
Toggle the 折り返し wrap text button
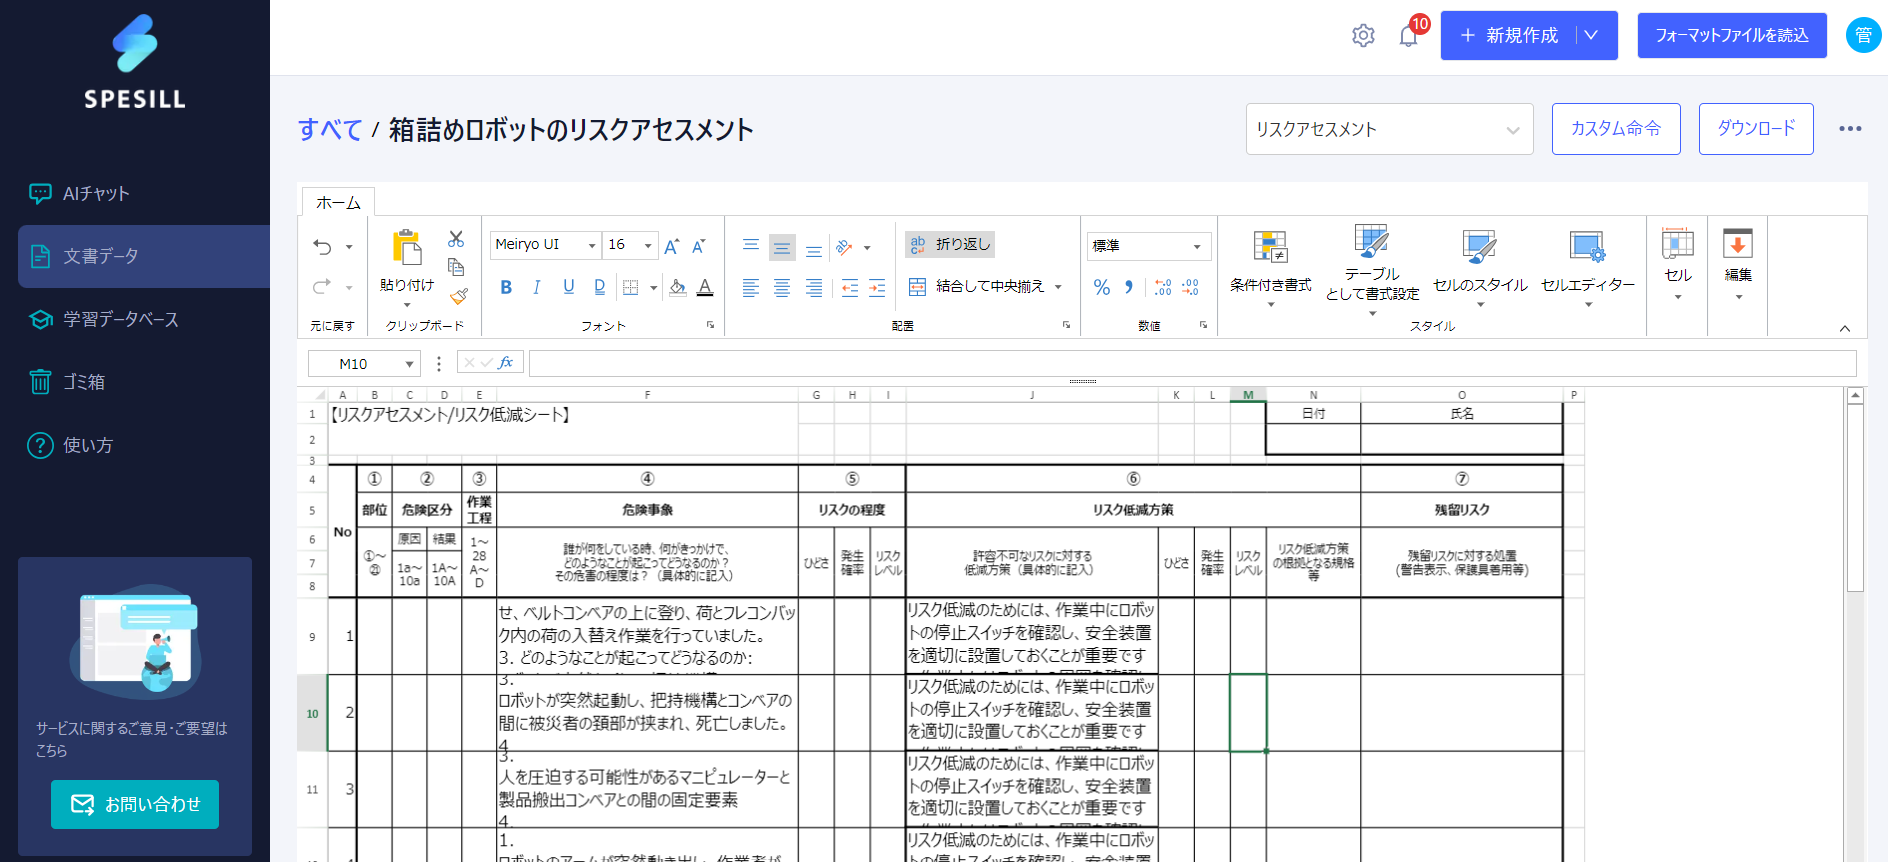point(950,244)
